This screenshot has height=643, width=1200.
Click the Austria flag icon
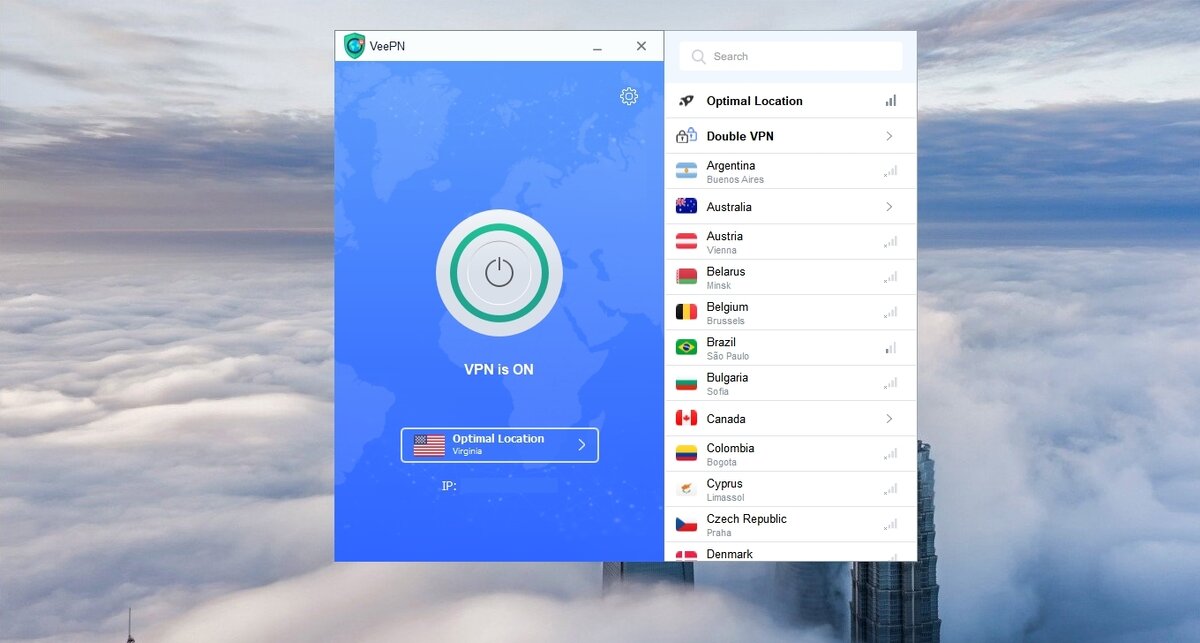(x=686, y=242)
